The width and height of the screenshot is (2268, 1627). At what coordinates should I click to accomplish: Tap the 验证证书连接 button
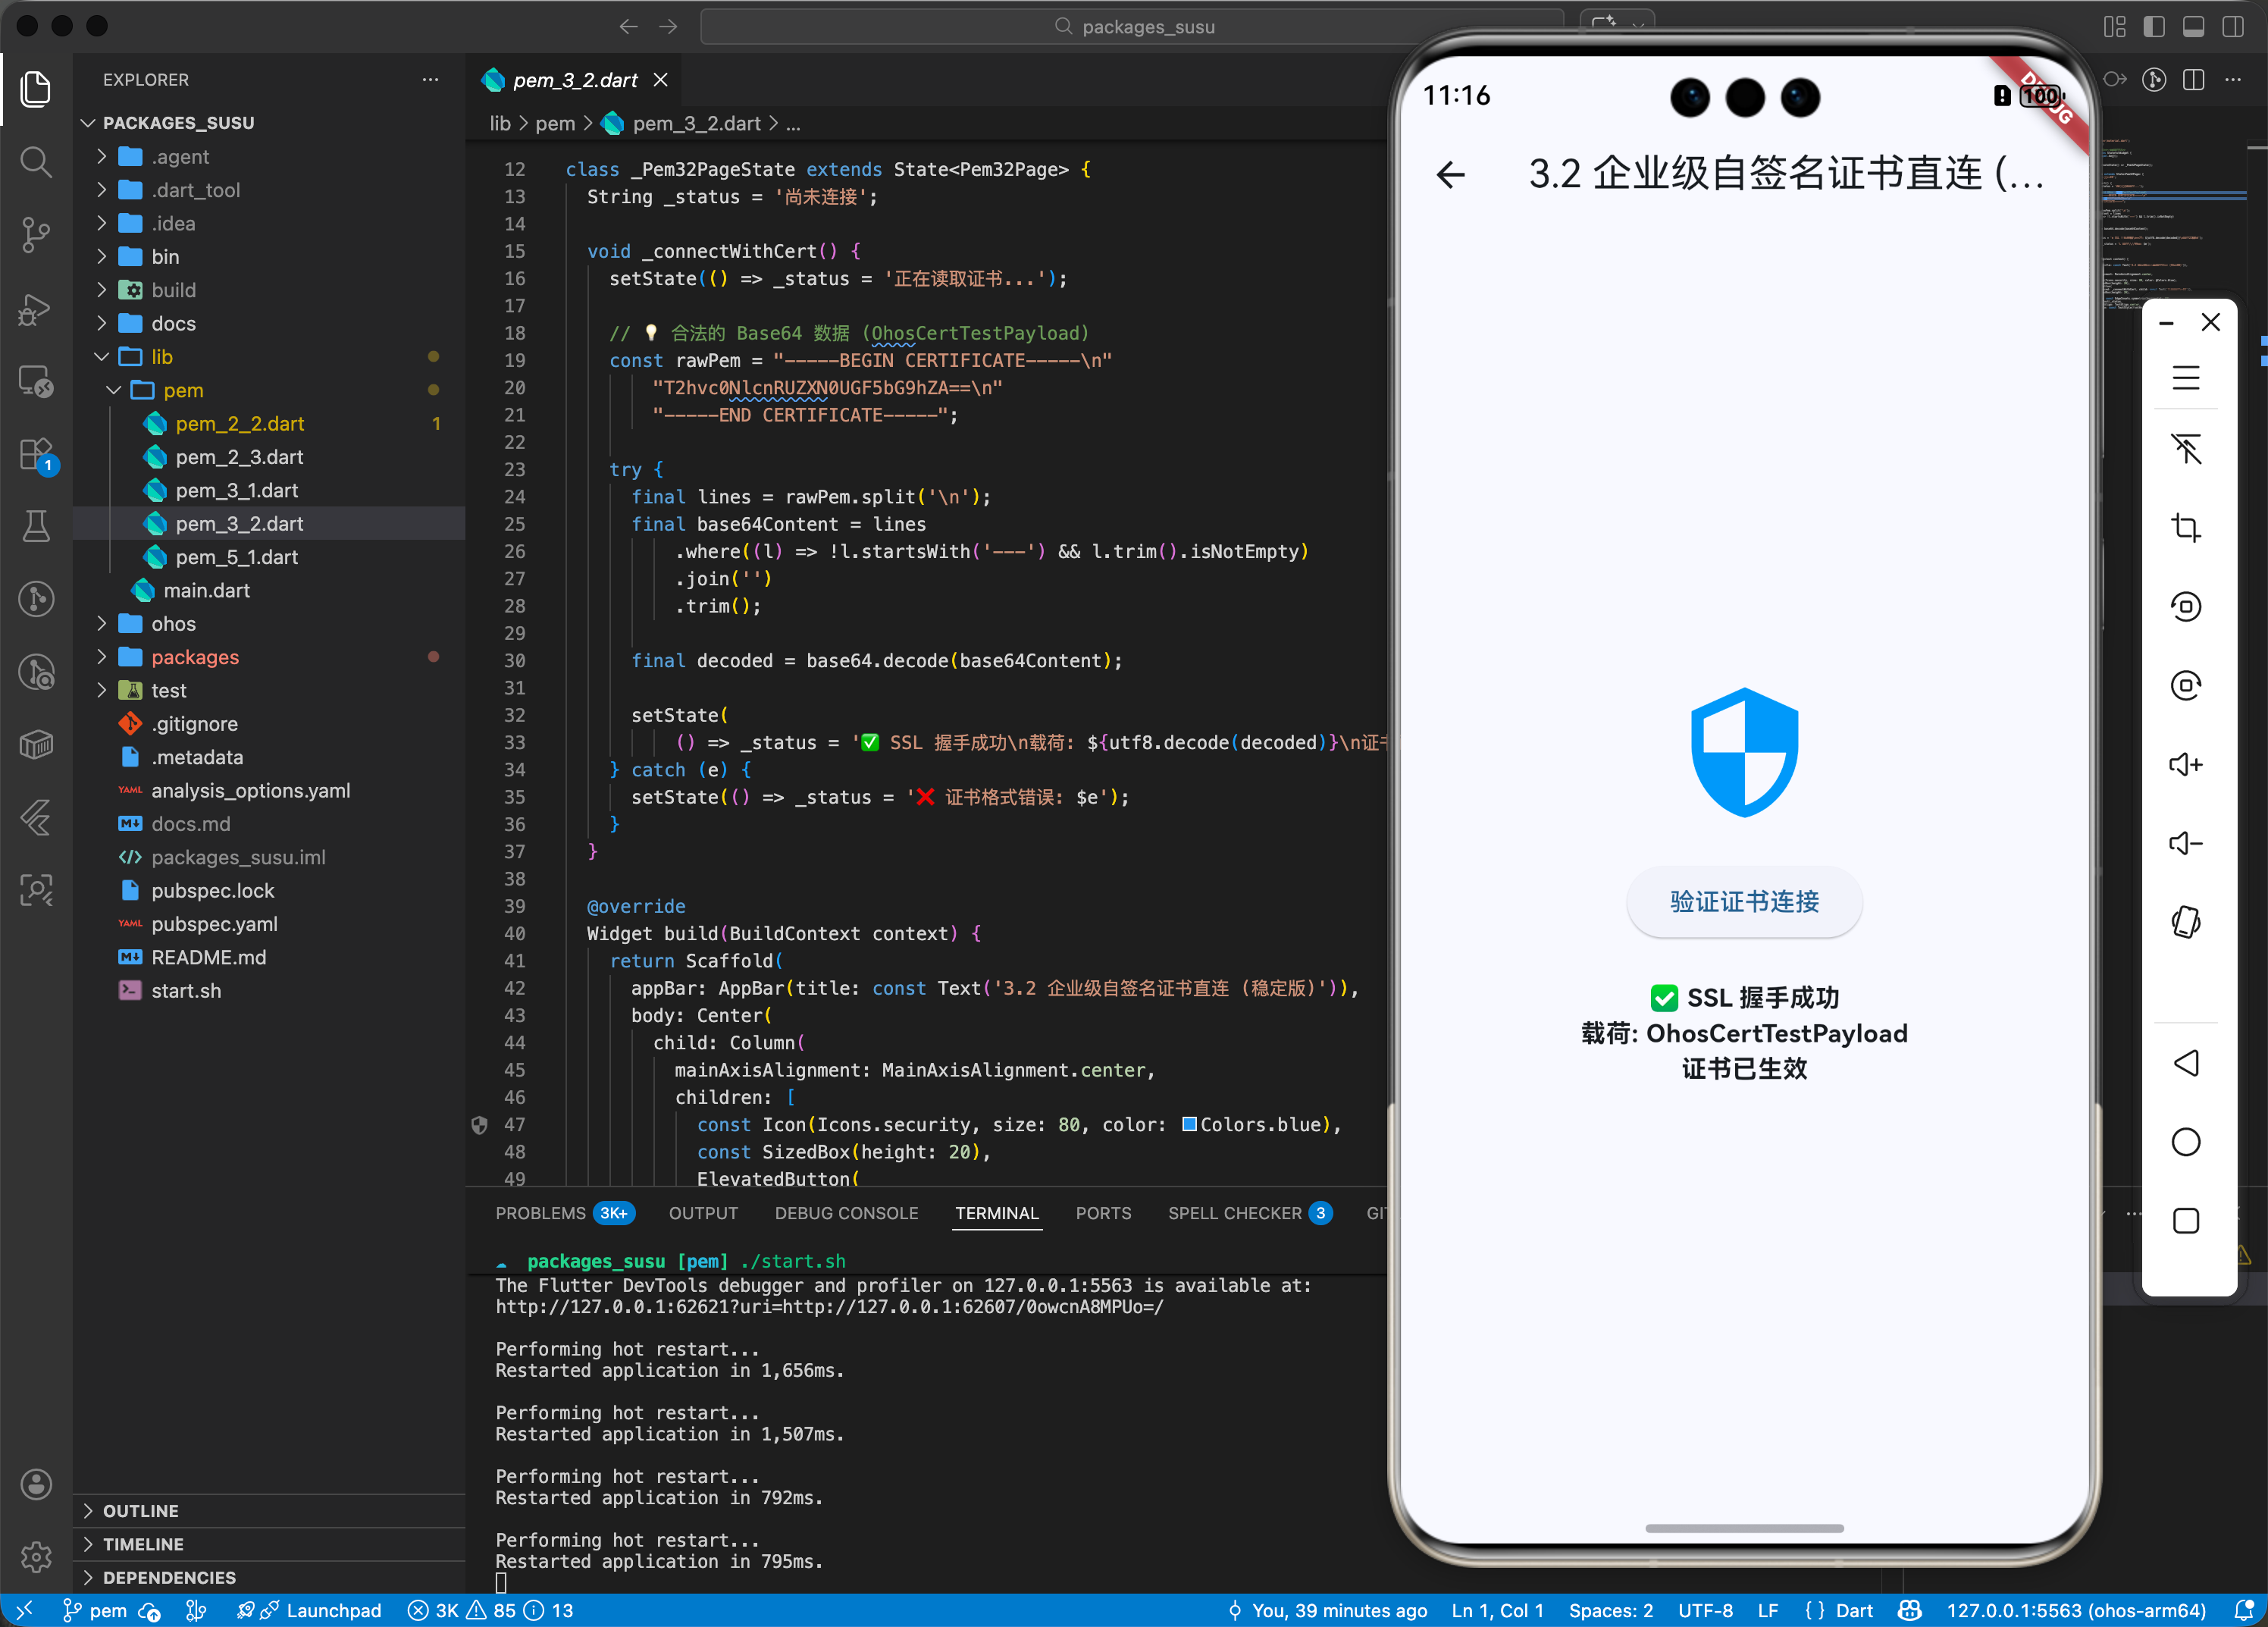tap(1743, 902)
